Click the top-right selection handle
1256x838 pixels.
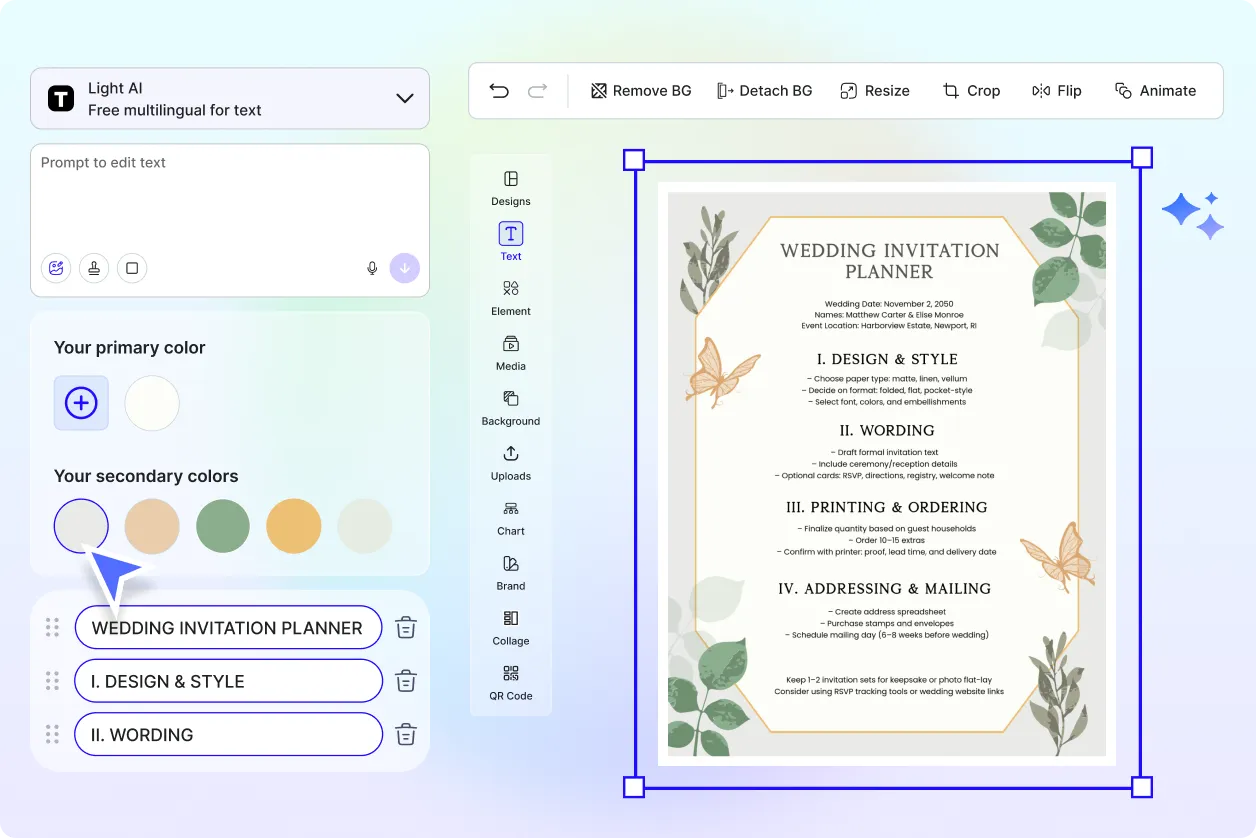pyautogui.click(x=1142, y=158)
